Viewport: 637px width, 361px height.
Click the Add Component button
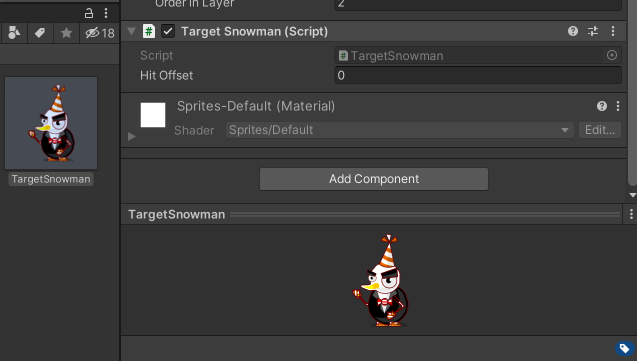(x=374, y=179)
